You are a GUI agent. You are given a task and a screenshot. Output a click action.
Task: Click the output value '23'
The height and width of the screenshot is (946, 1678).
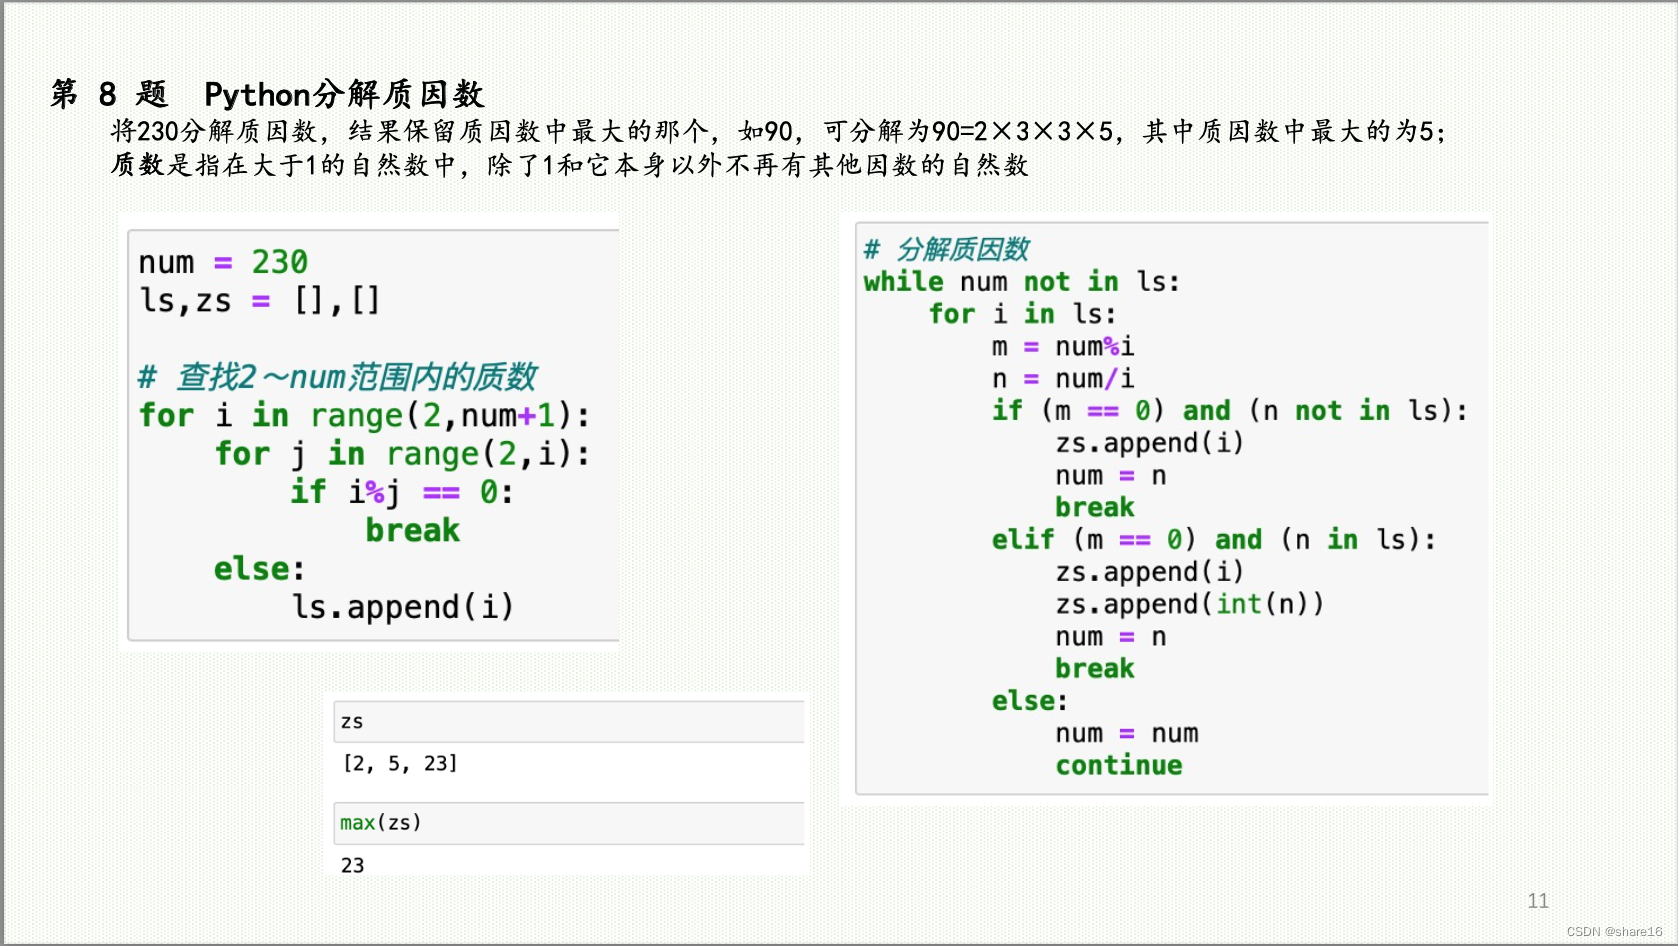[x=352, y=865]
